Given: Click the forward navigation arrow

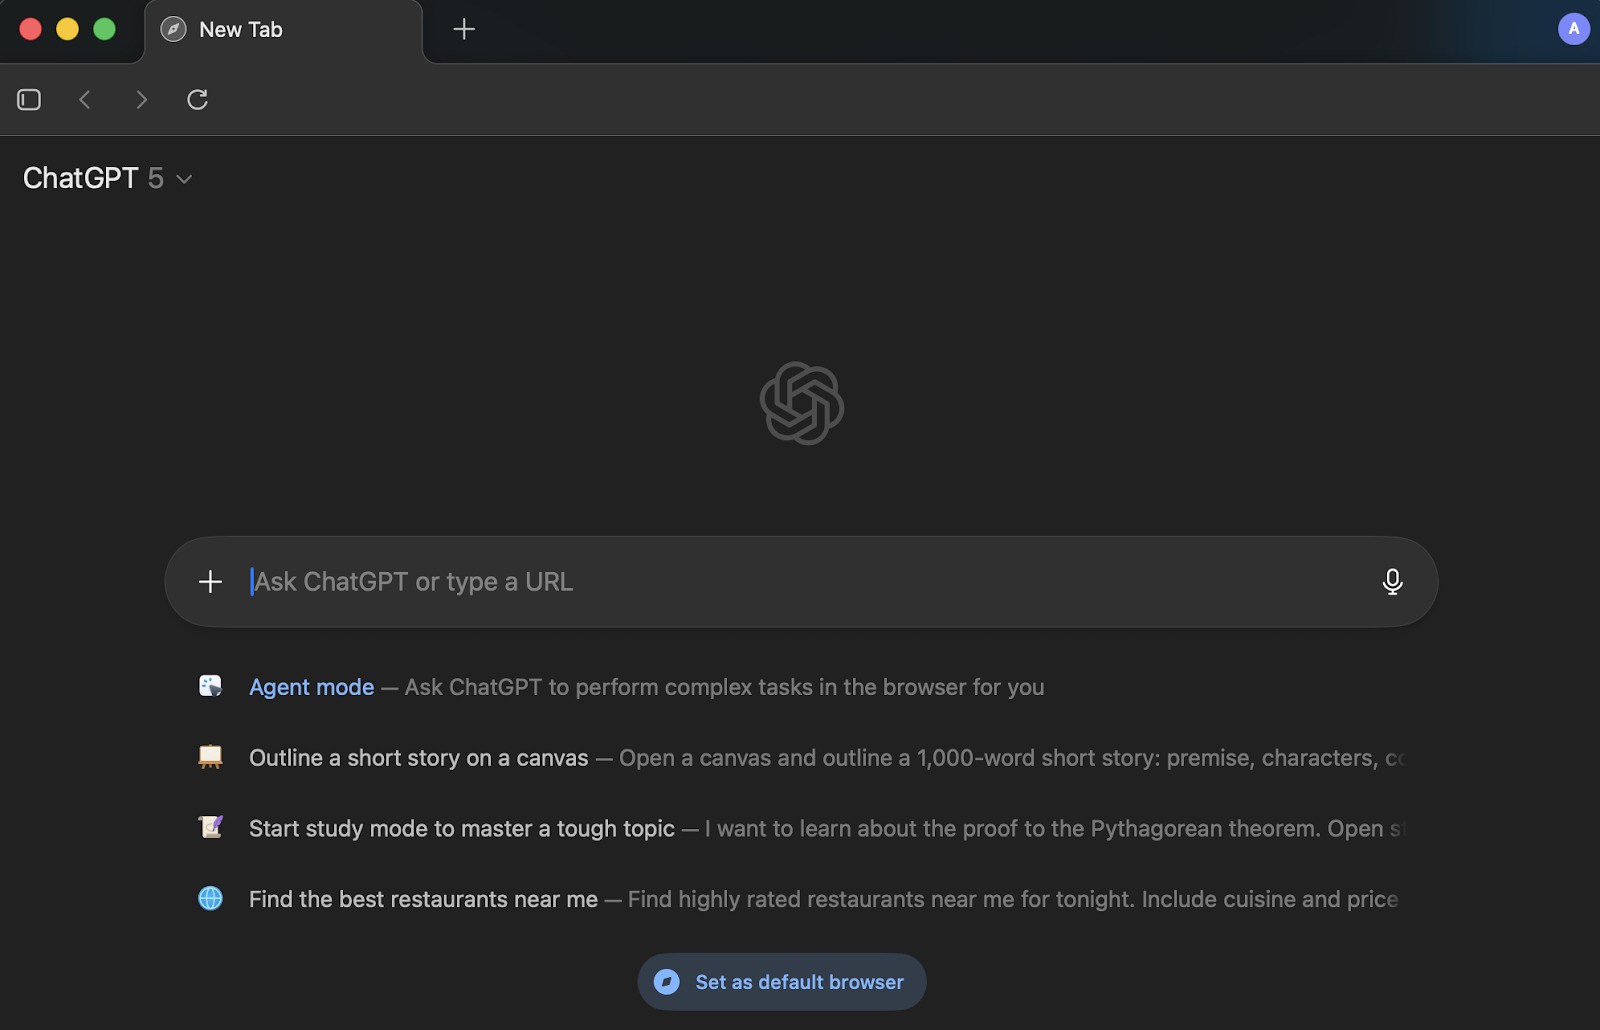Looking at the screenshot, I should click(141, 100).
